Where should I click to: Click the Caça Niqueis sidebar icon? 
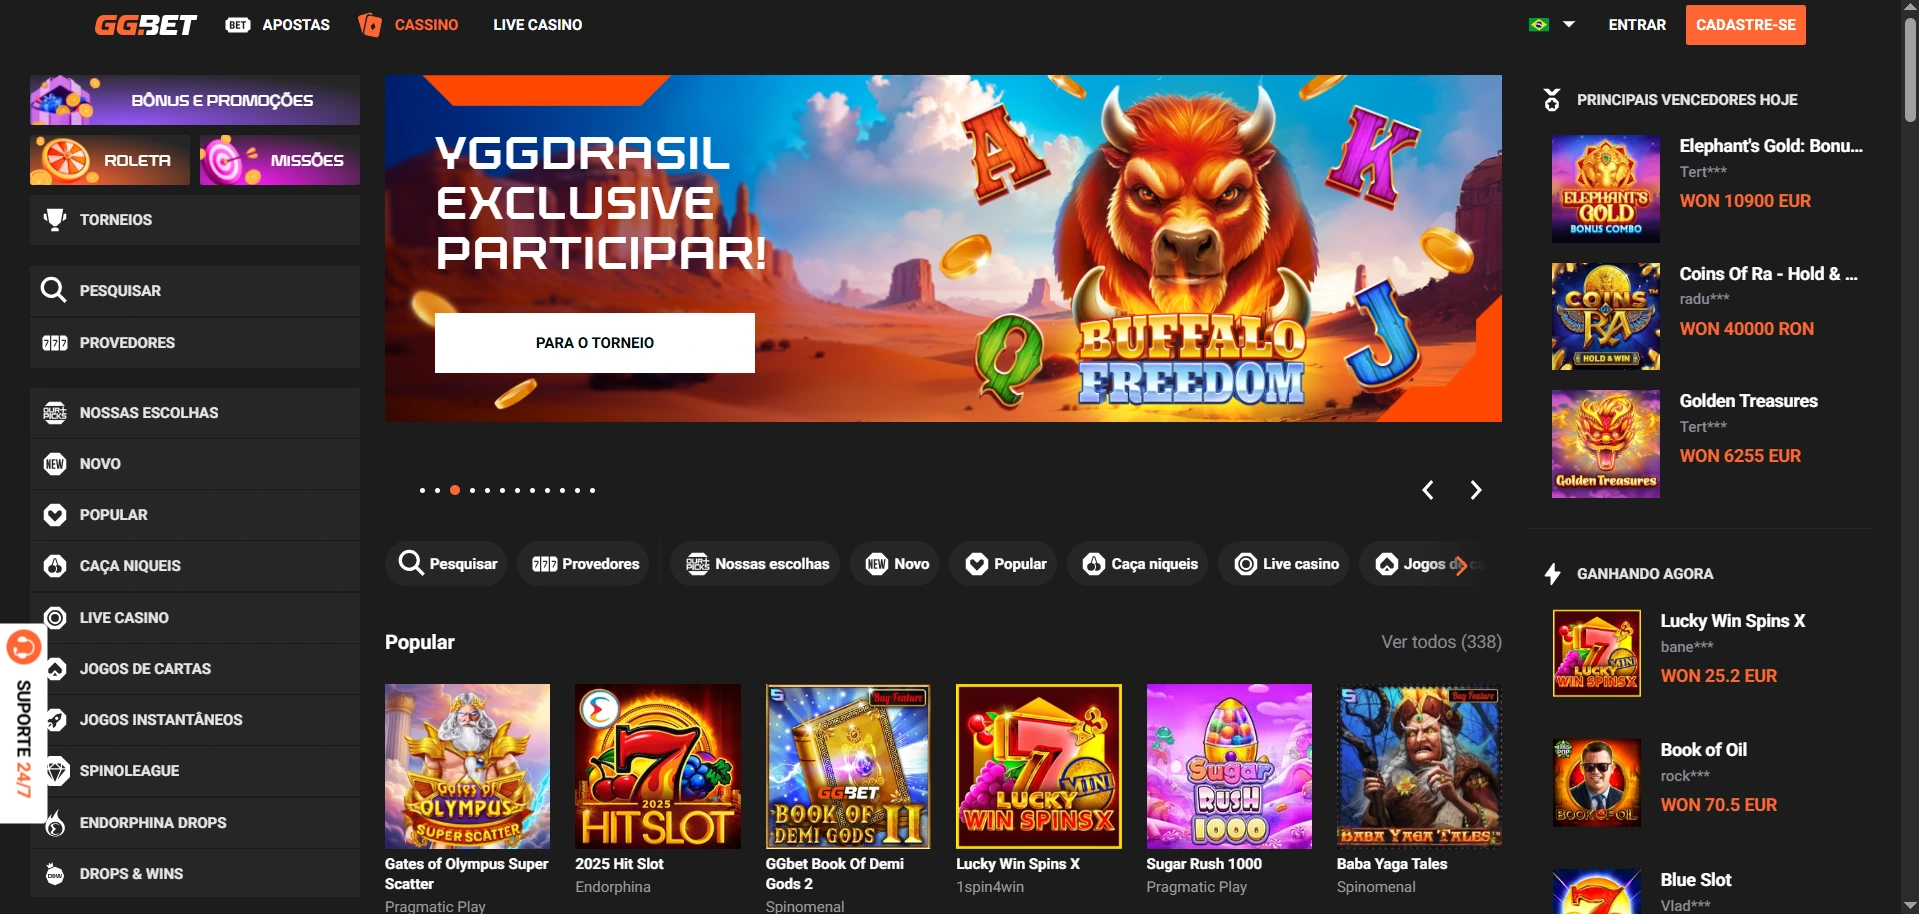55,566
